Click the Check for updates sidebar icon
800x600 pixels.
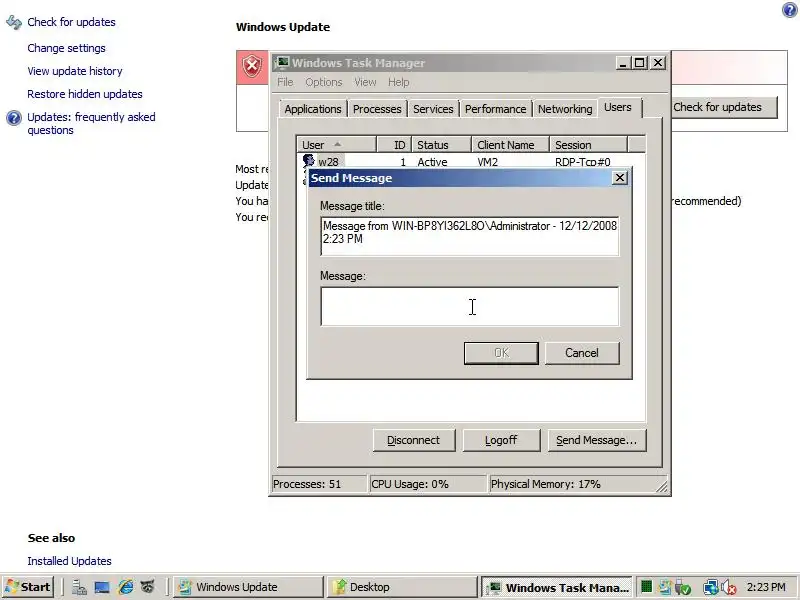14,22
